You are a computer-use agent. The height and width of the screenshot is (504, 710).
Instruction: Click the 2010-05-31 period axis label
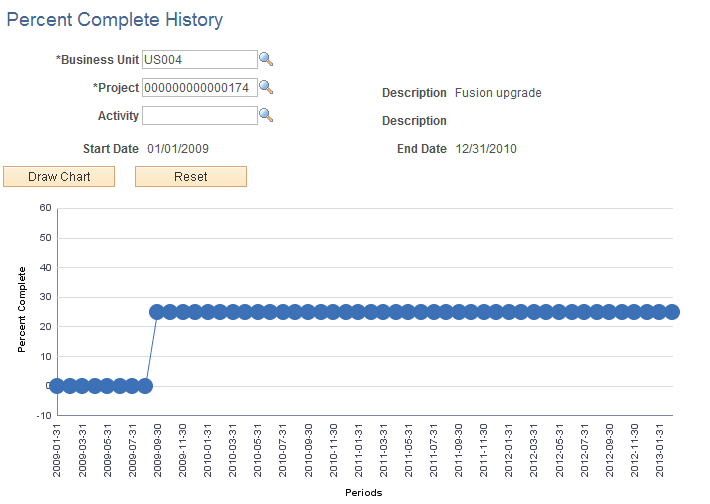[x=257, y=450]
